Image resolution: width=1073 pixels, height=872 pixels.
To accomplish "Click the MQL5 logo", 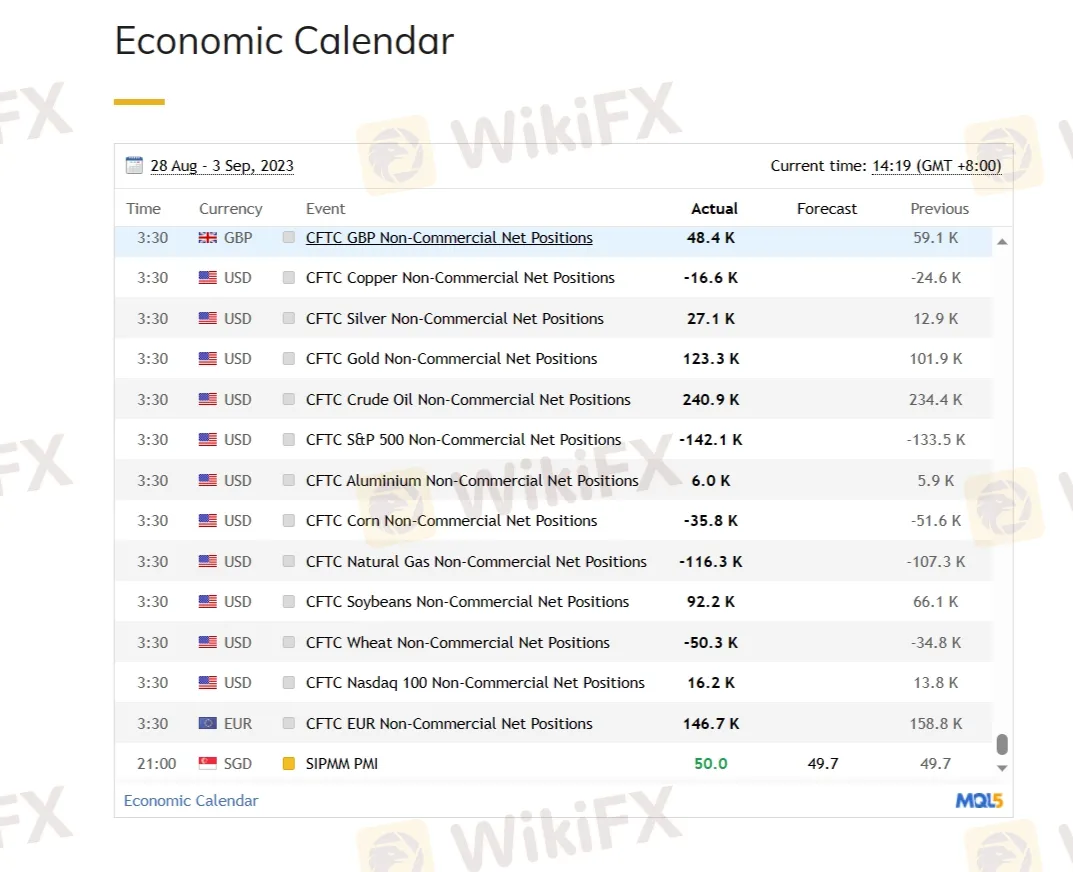I will (x=979, y=801).
